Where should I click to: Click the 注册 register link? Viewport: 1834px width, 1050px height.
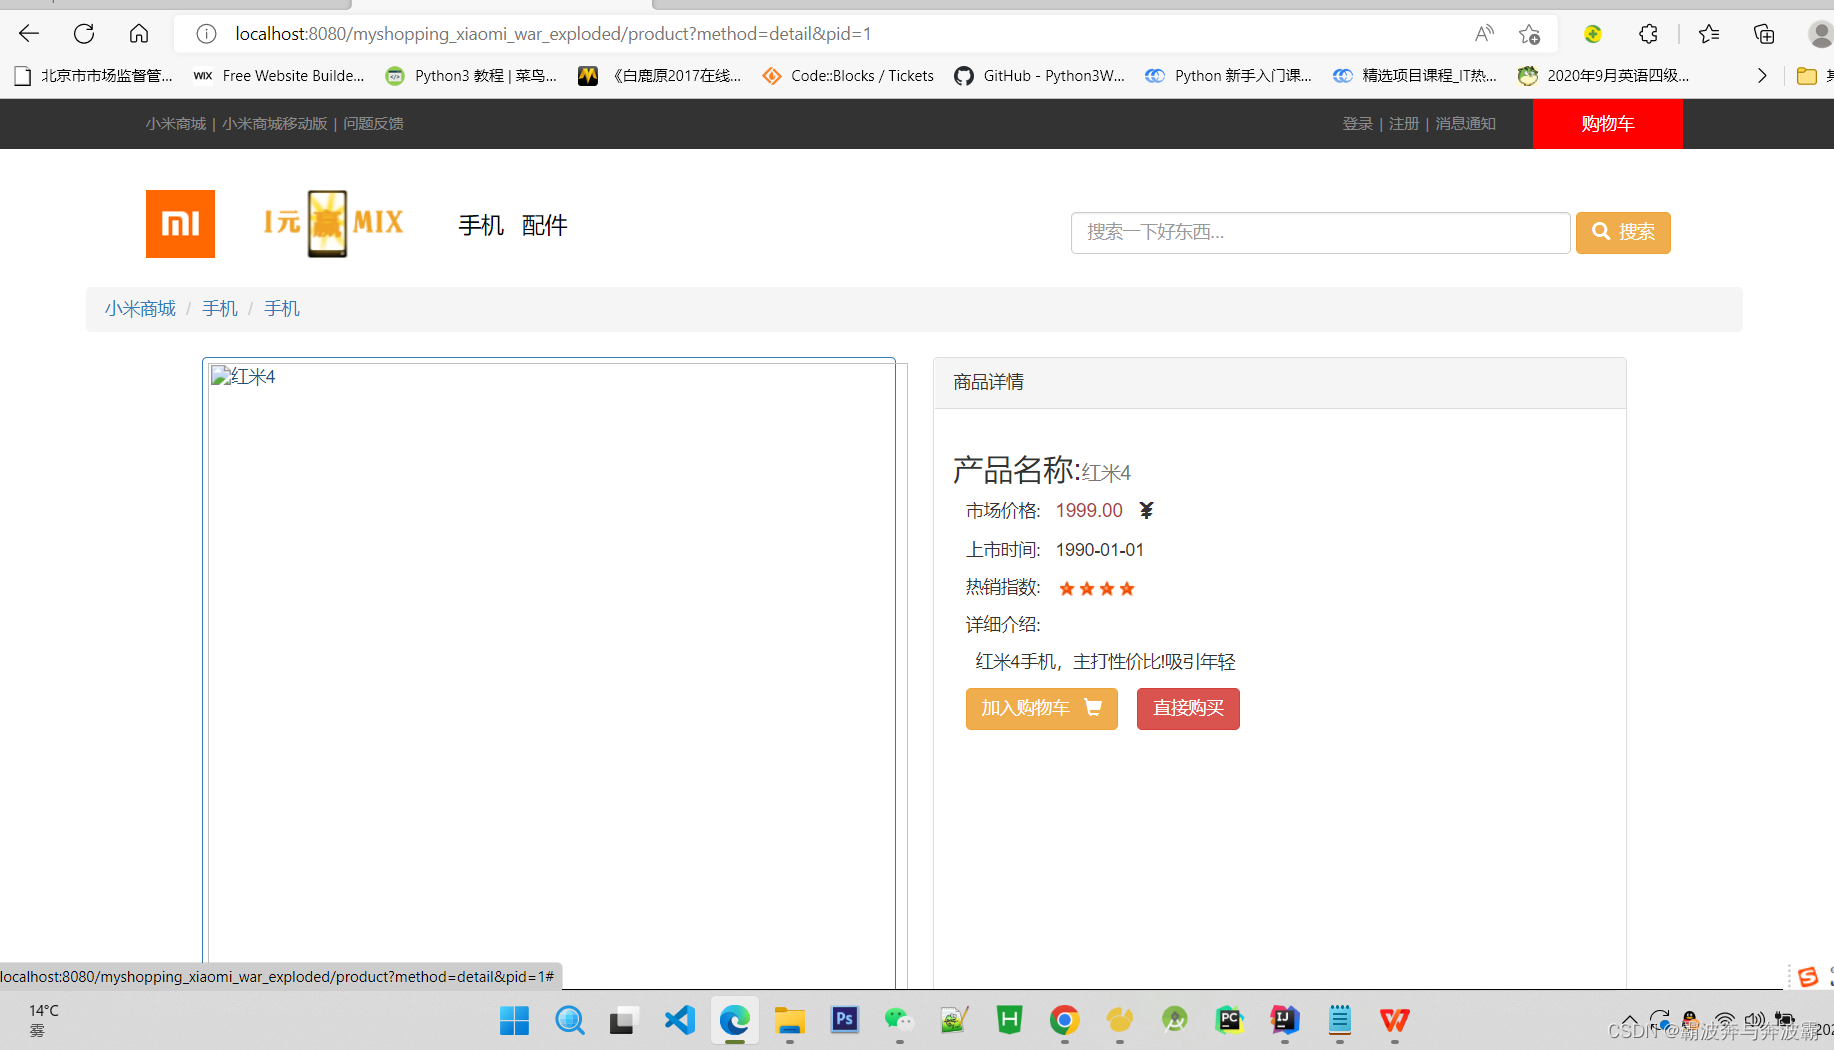[1404, 124]
